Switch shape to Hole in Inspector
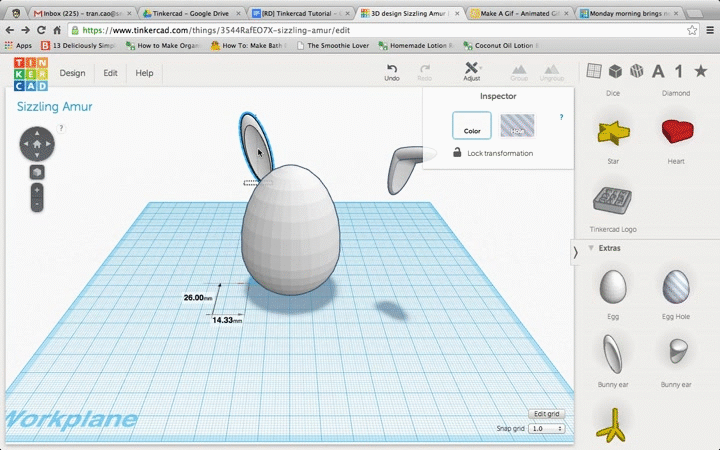 [x=517, y=125]
